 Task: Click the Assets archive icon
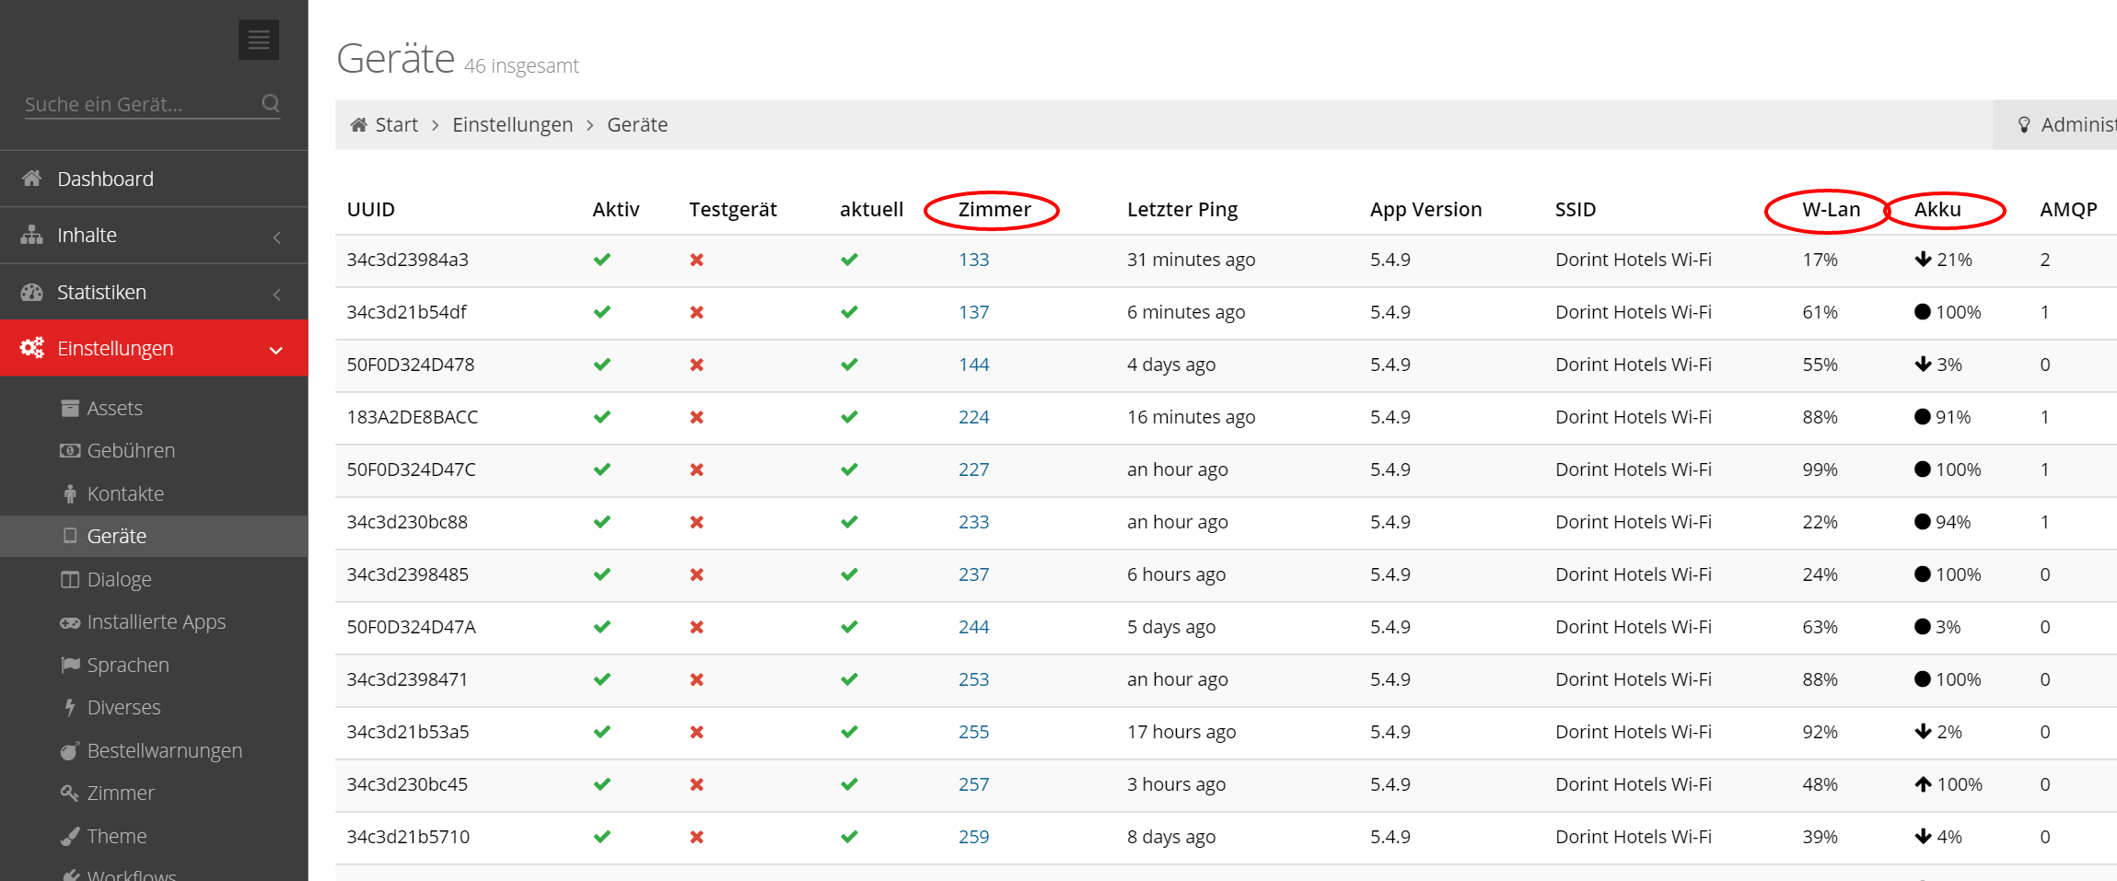[x=69, y=408]
